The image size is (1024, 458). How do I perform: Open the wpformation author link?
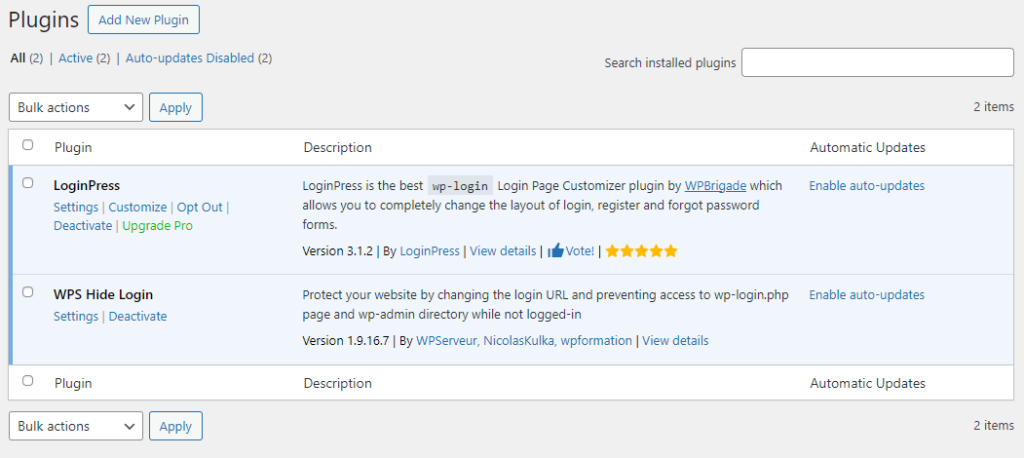[594, 340]
